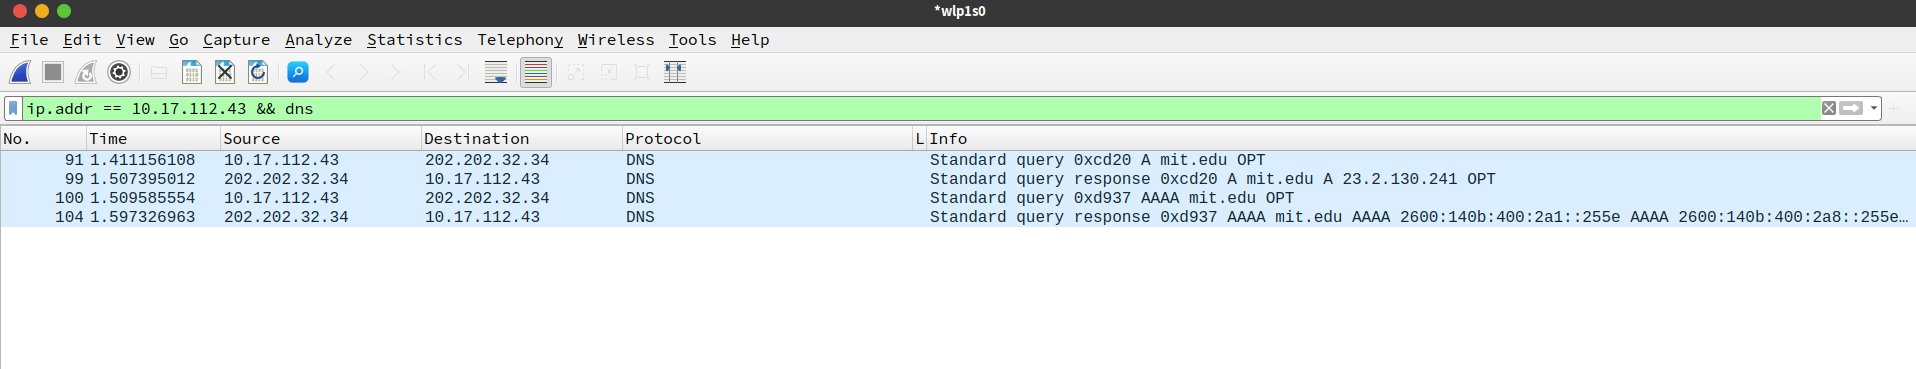The height and width of the screenshot is (369, 1916).
Task: Clear the display filter with X button
Action: [1829, 108]
